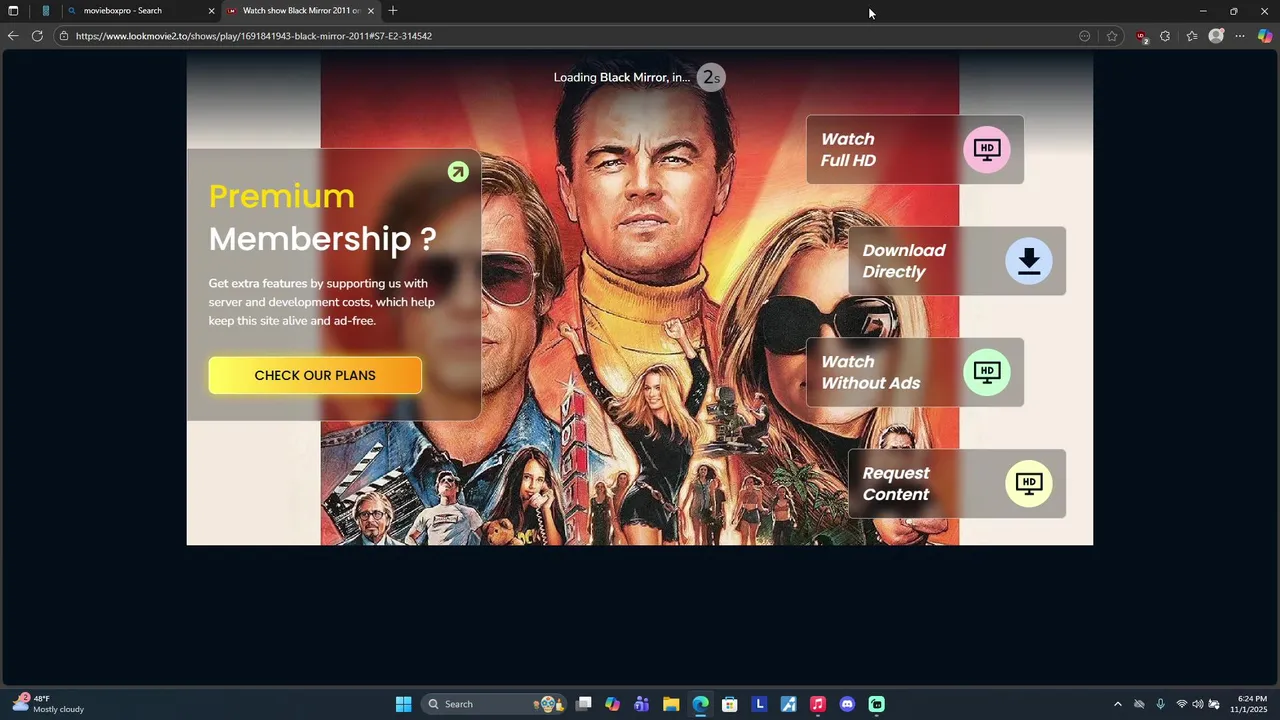Open the tab actions menu icon

click(x=13, y=11)
